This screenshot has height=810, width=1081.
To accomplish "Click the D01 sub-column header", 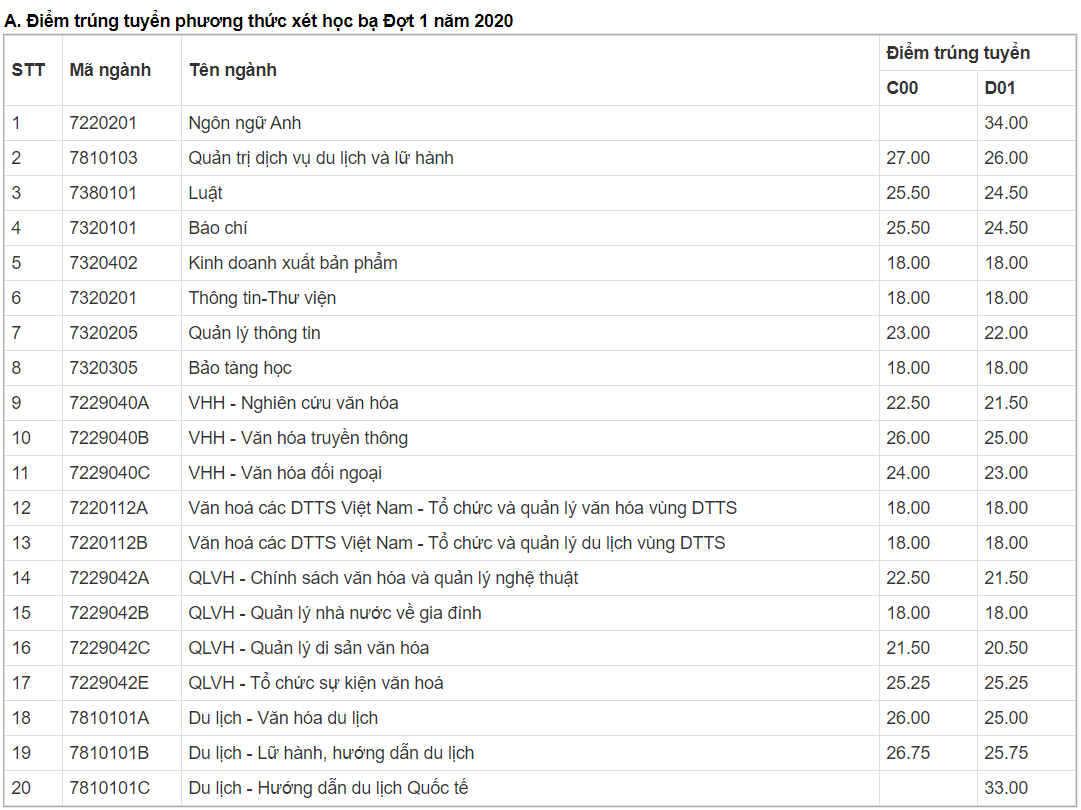I will click(1000, 88).
